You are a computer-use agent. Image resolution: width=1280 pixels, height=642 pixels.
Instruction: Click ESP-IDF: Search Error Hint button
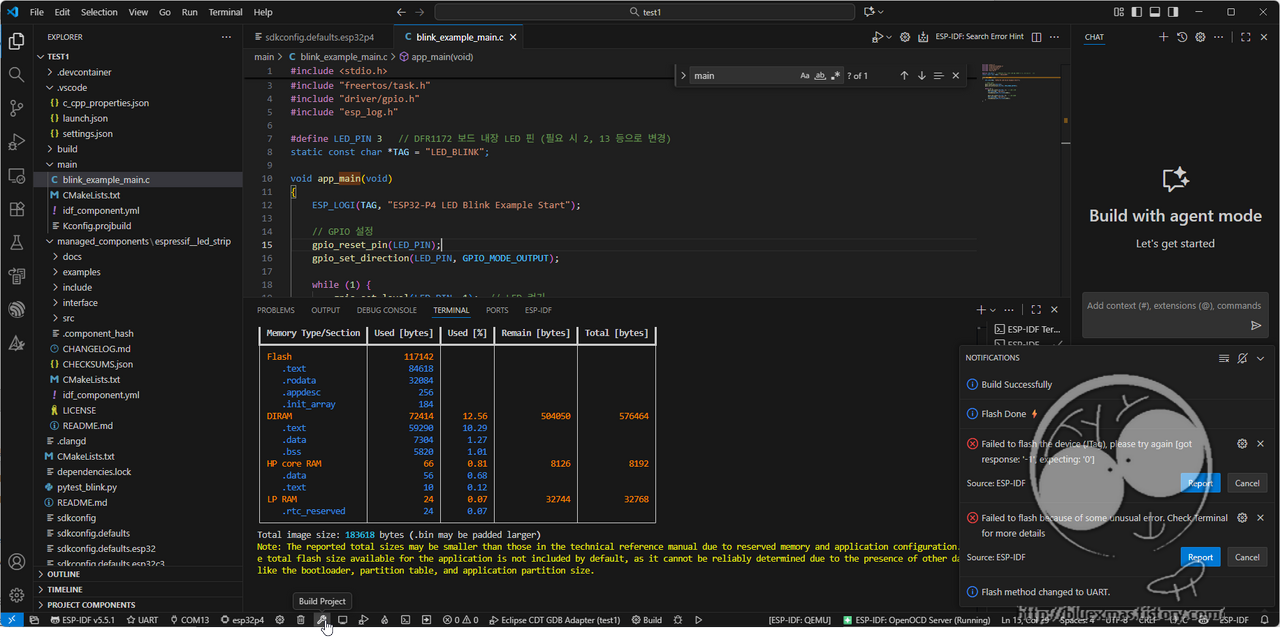click(x=979, y=37)
